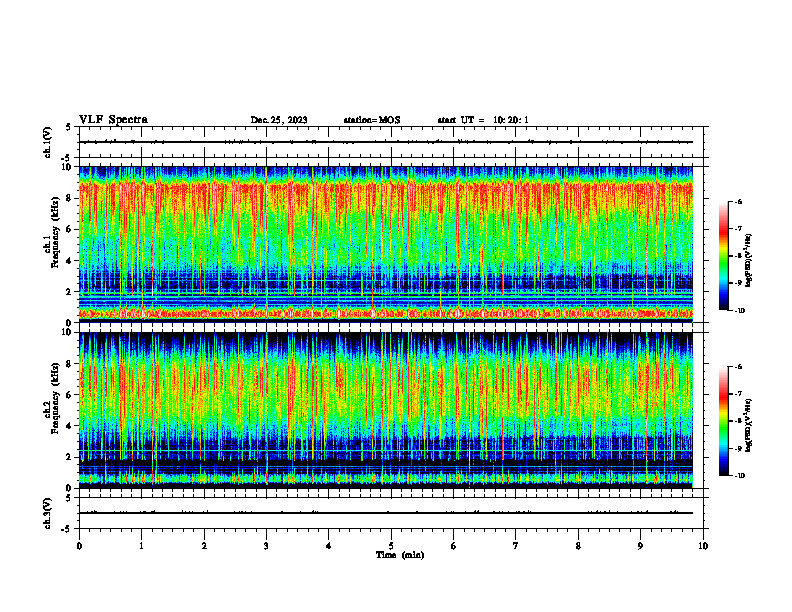Viewport: 792px width, 612px height.
Task: Click the "Time (min)" x-axis title
Action: click(400, 555)
